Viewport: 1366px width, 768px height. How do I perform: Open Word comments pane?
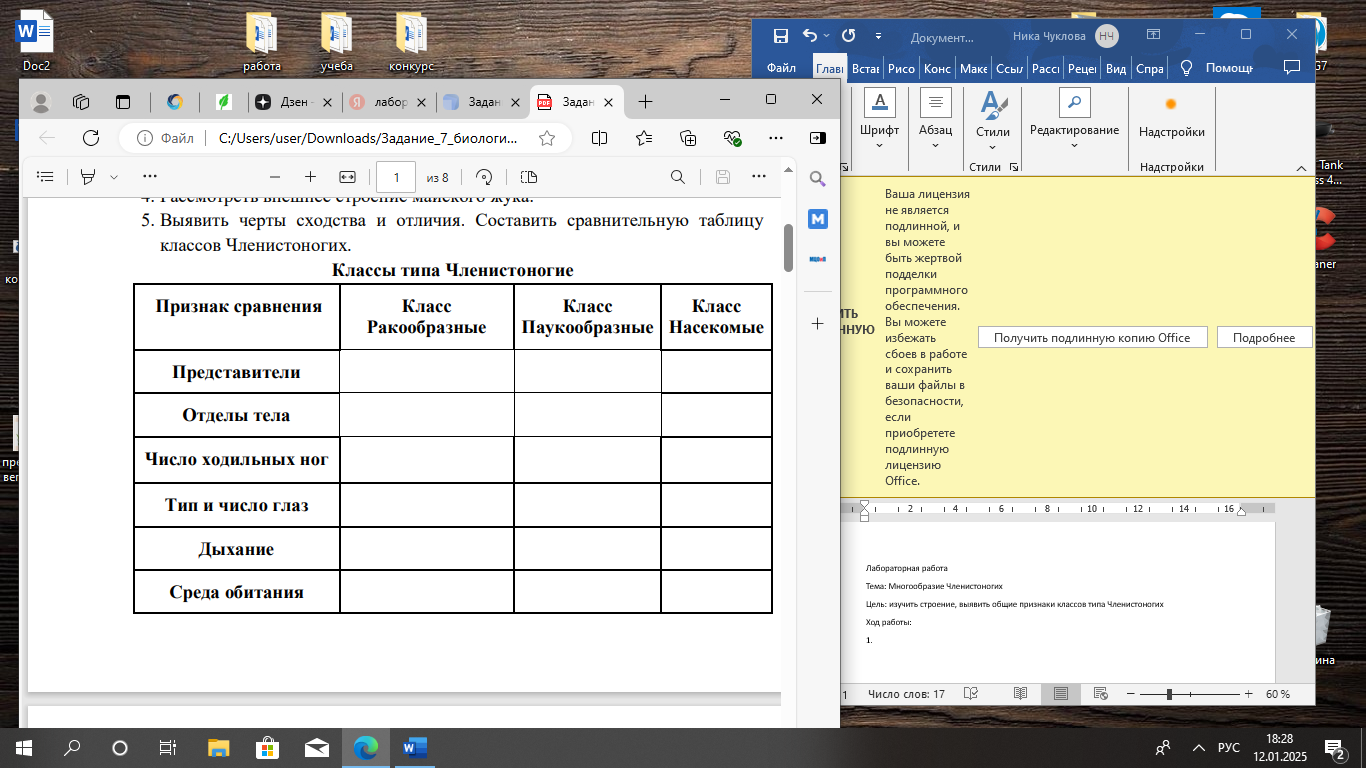point(1292,68)
